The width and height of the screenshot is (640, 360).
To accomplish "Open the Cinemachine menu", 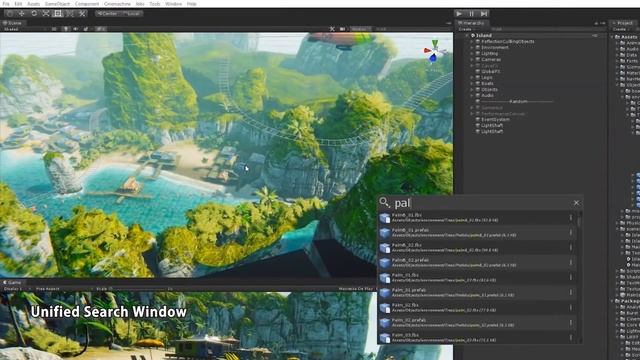I will (x=117, y=4).
